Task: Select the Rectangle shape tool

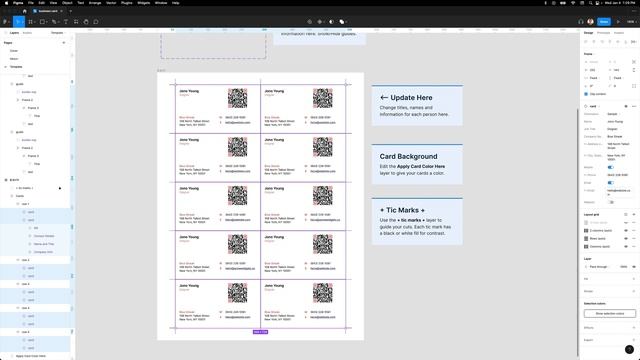Action: [42, 22]
